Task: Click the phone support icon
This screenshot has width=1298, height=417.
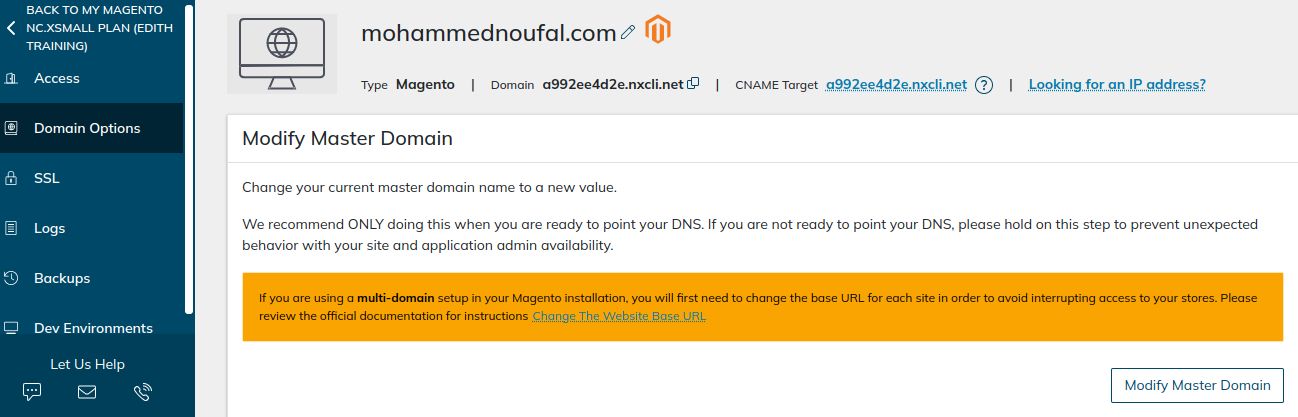Action: 142,392
